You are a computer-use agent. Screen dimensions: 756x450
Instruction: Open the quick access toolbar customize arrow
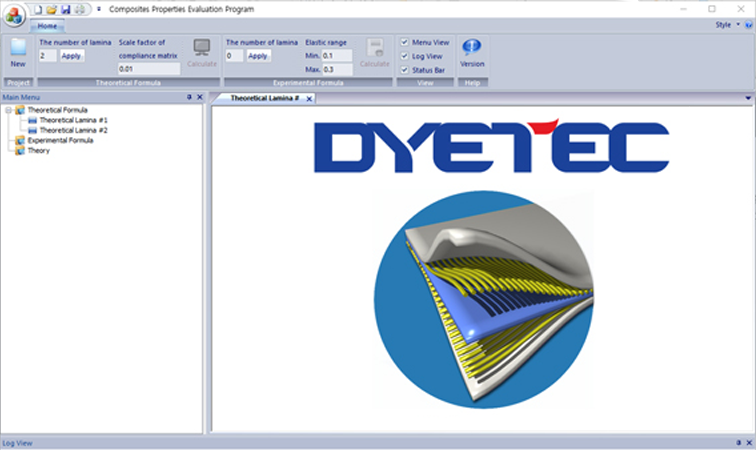tap(98, 9)
